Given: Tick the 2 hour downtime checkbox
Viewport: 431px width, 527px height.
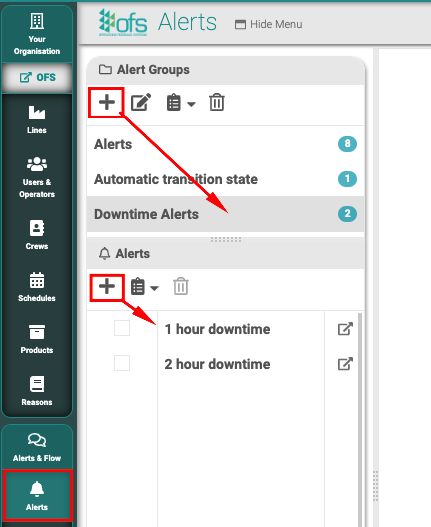Looking at the screenshot, I should point(122,363).
